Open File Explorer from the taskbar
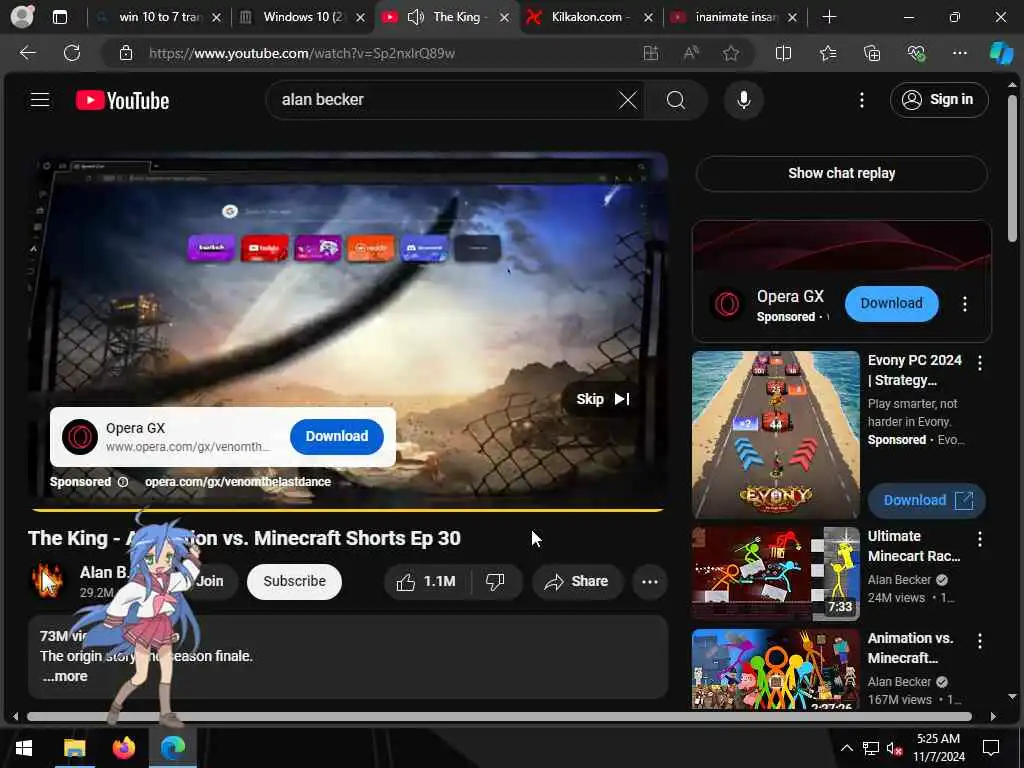 tap(74, 748)
